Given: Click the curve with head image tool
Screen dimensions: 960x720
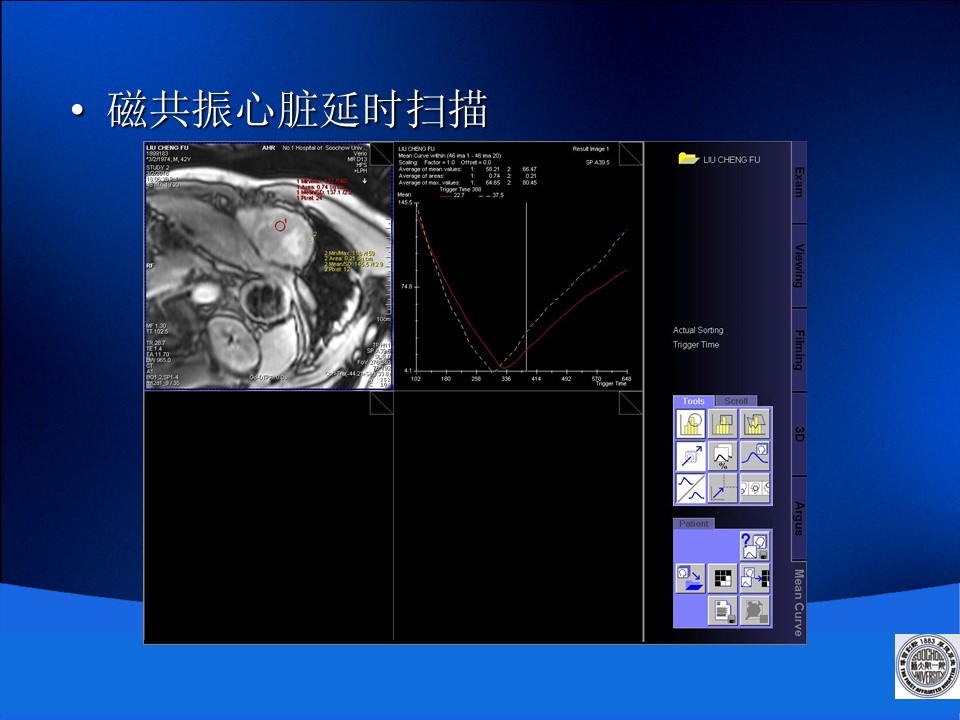Looking at the screenshot, I should coord(754,456).
